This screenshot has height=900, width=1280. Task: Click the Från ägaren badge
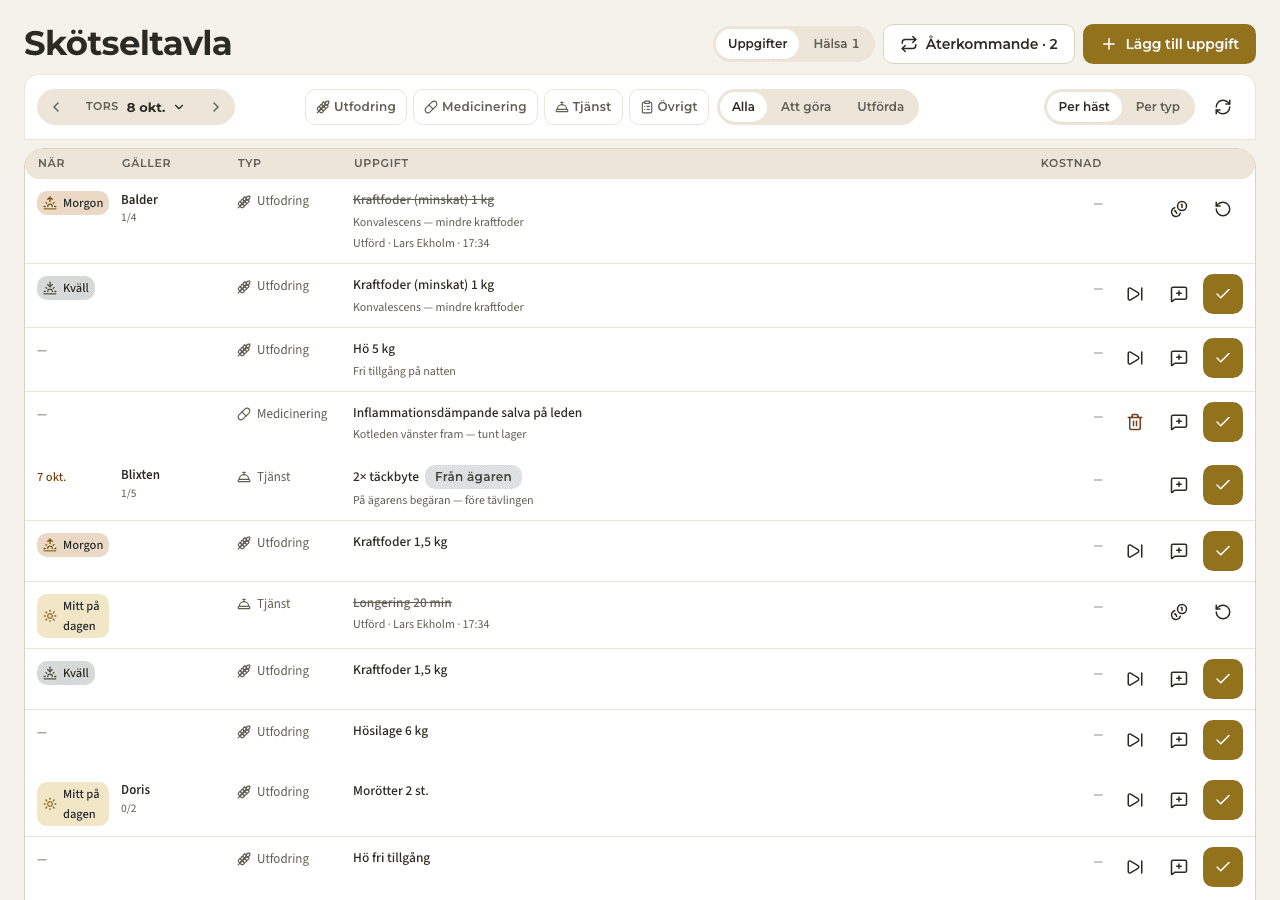473,477
